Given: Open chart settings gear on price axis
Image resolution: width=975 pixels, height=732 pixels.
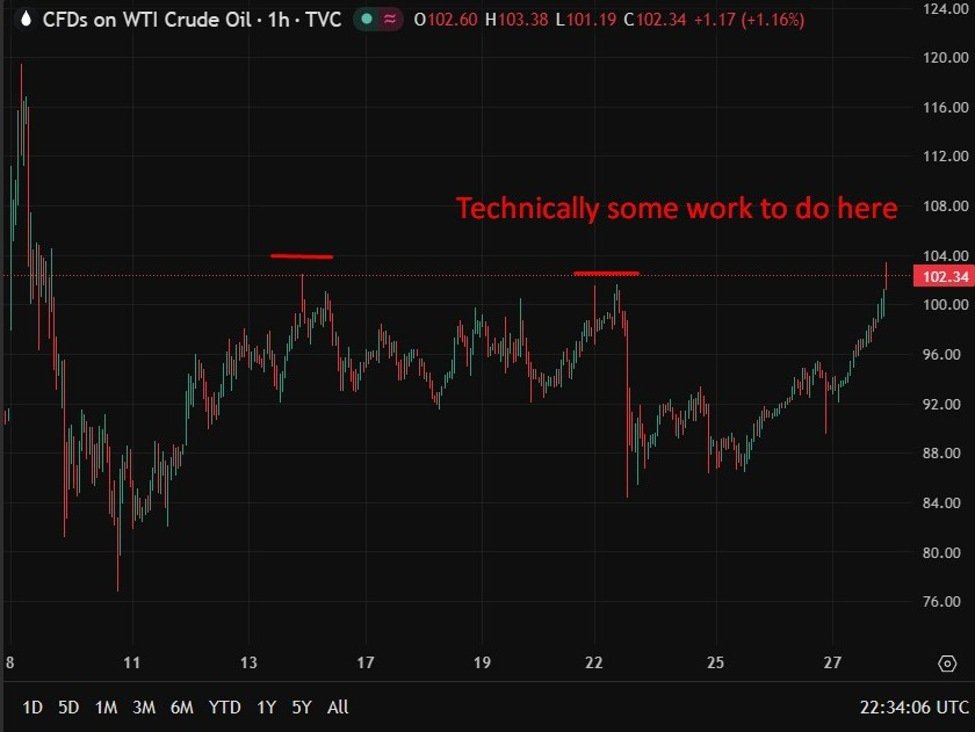Looking at the screenshot, I should pyautogui.click(x=946, y=663).
